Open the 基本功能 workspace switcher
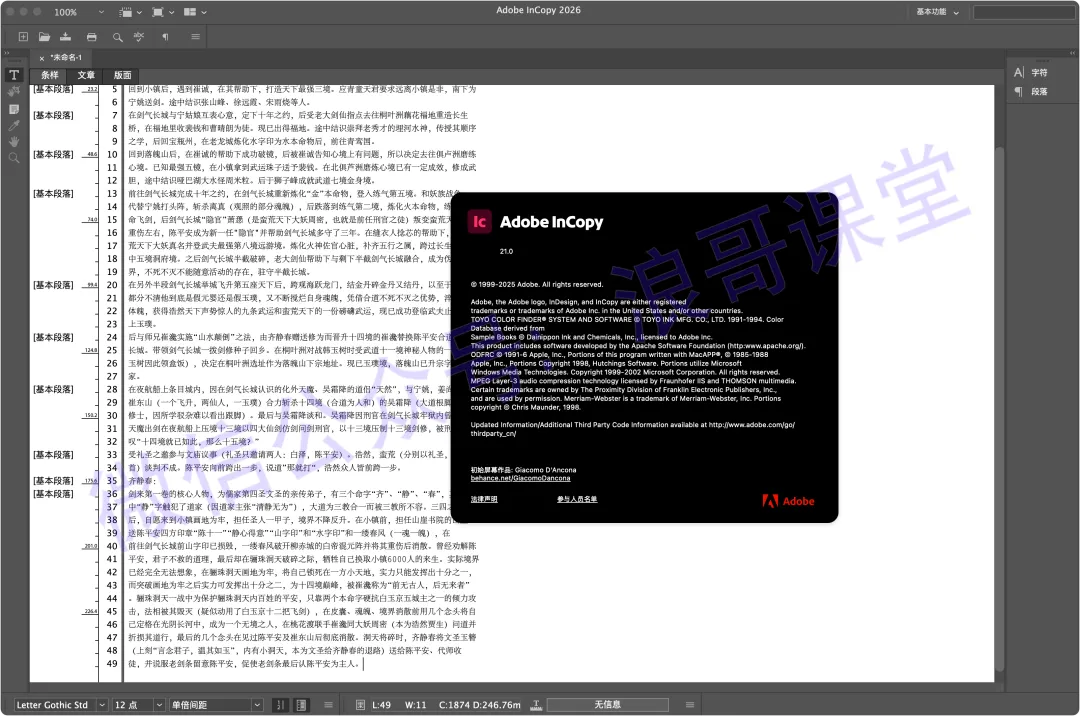 click(937, 12)
